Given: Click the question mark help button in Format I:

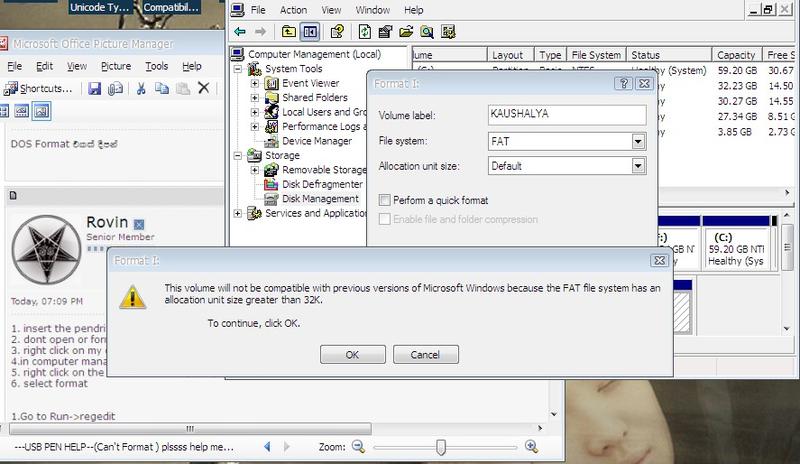Looking at the screenshot, I should tap(623, 83).
